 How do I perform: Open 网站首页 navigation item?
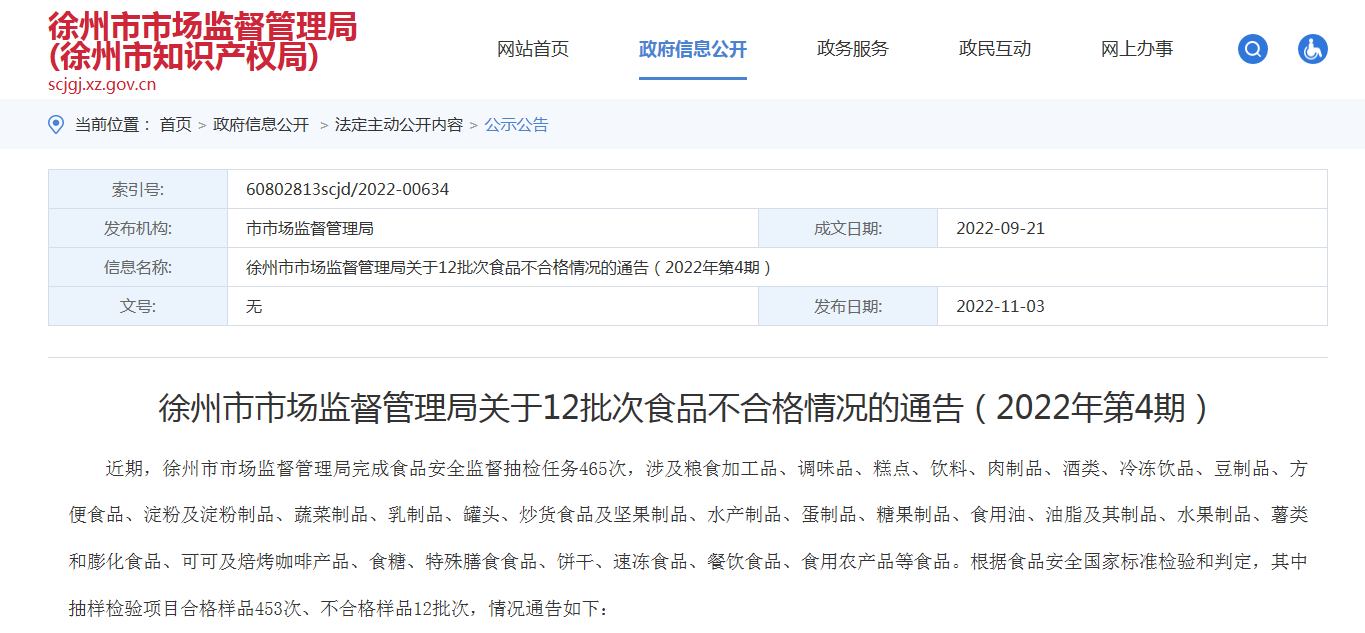click(x=533, y=49)
